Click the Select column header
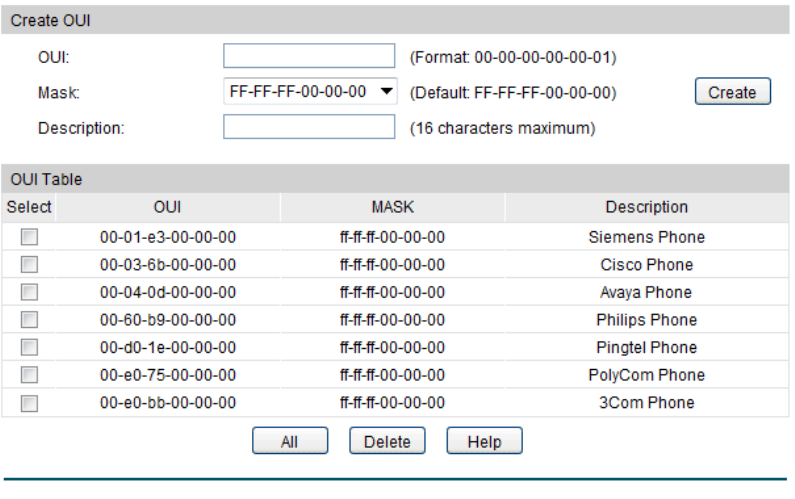Image resolution: width=795 pixels, height=499 pixels. point(28,207)
